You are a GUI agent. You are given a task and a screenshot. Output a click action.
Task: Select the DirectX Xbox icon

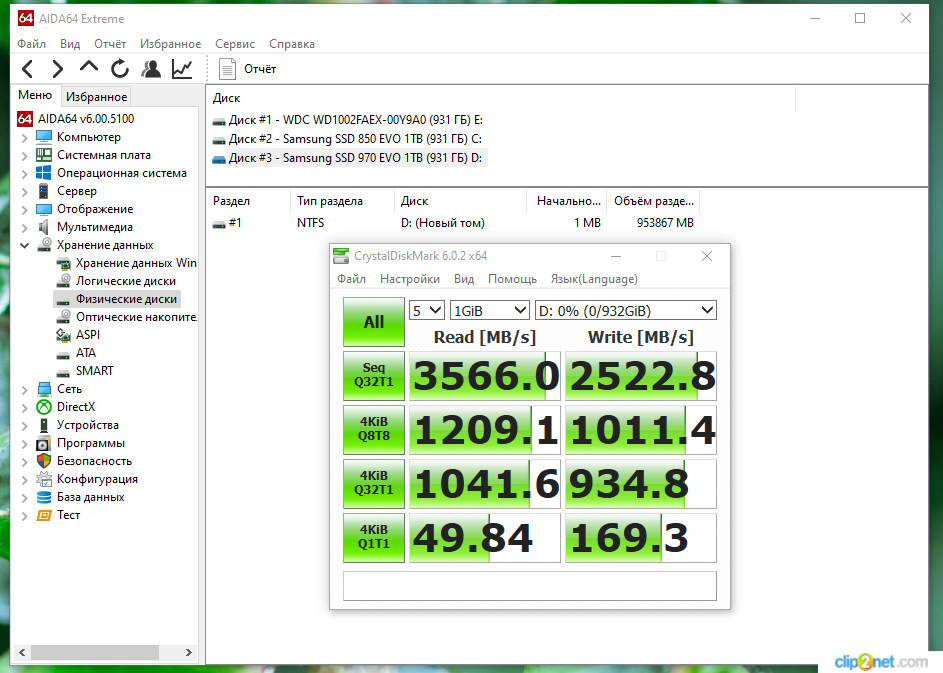(44, 407)
